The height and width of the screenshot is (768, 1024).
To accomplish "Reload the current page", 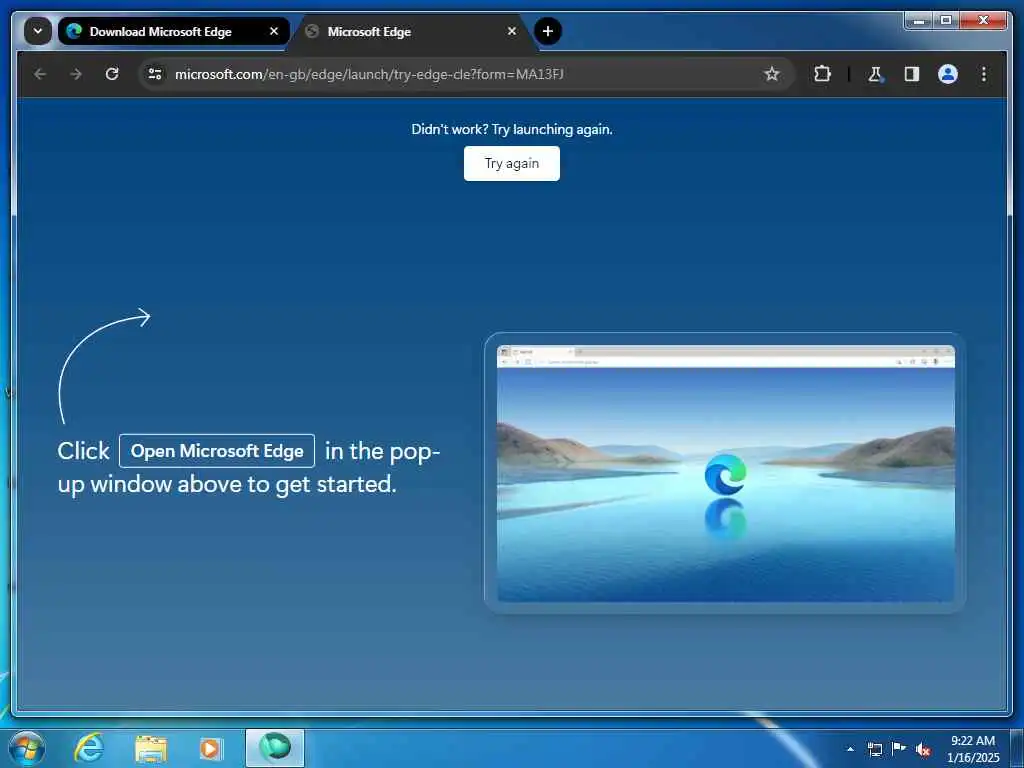I will pos(112,74).
